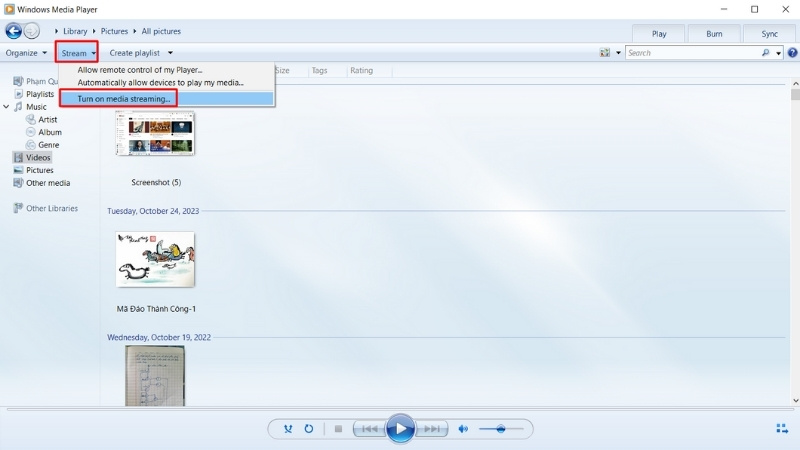Click the Pictures landscape icon
800x450 pixels.
coord(18,170)
